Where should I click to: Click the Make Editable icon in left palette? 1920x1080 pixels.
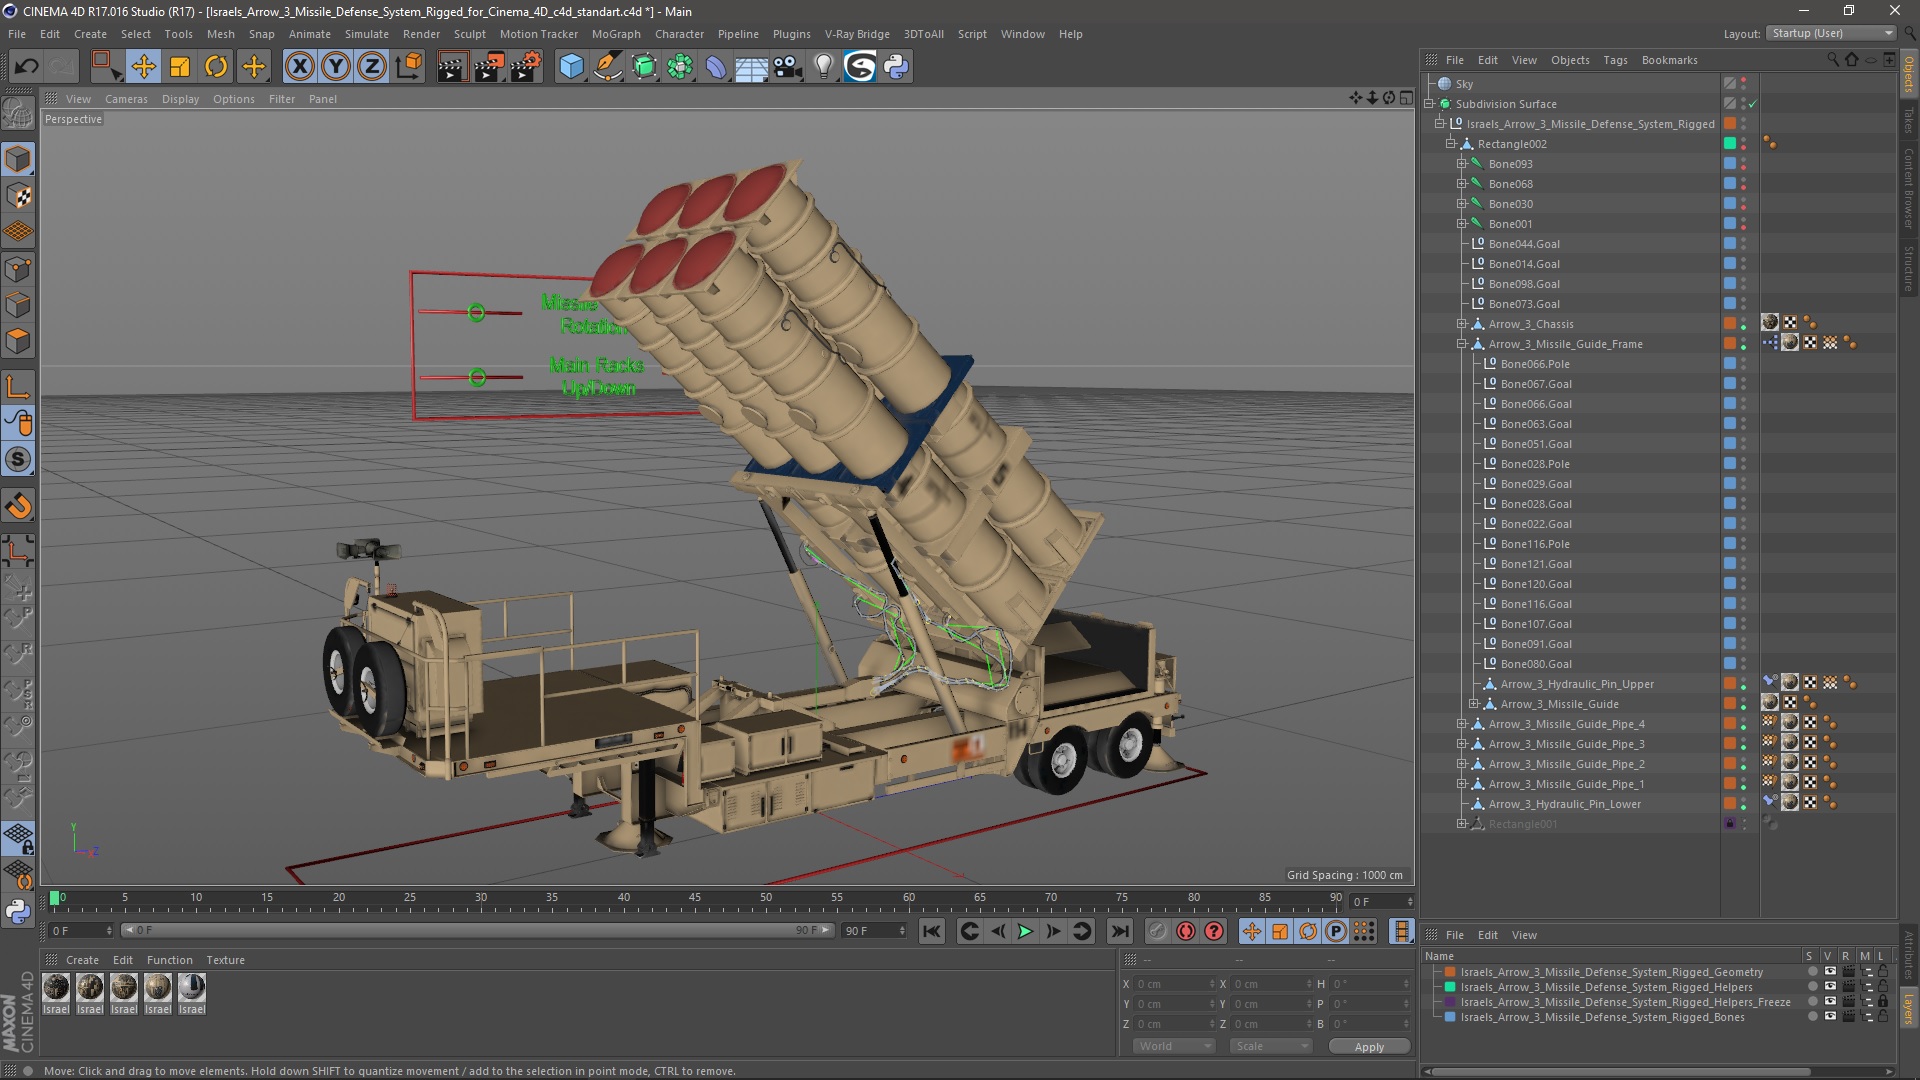(18, 115)
